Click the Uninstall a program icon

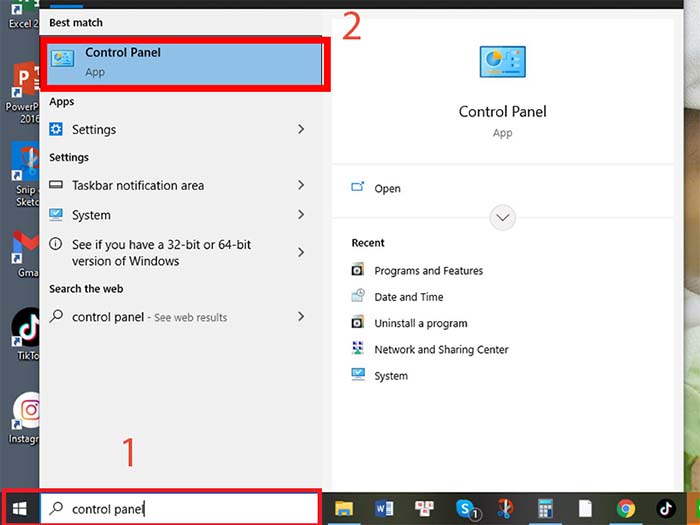click(x=358, y=322)
